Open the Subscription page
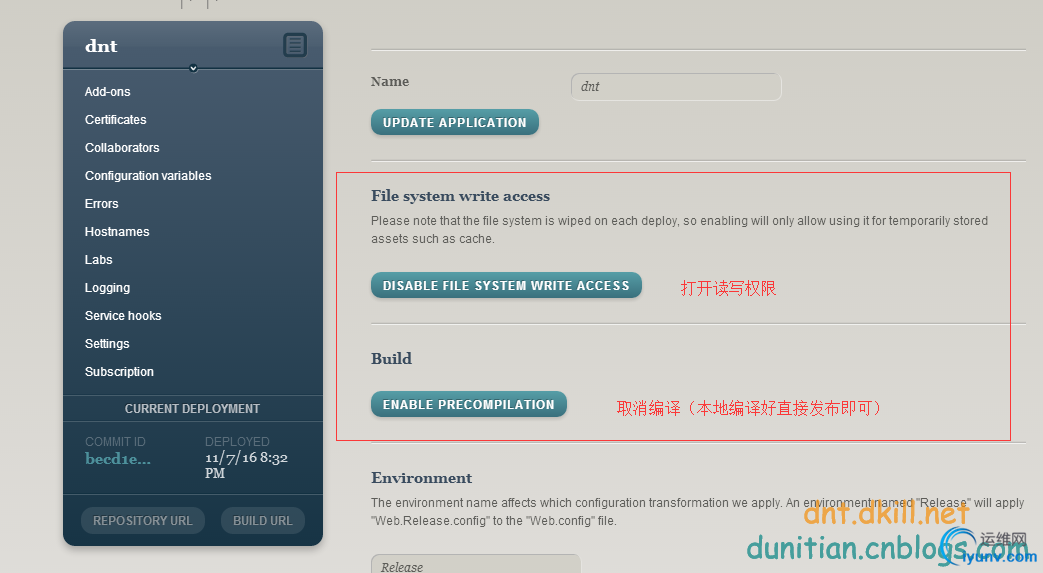1043x573 pixels. coord(119,371)
